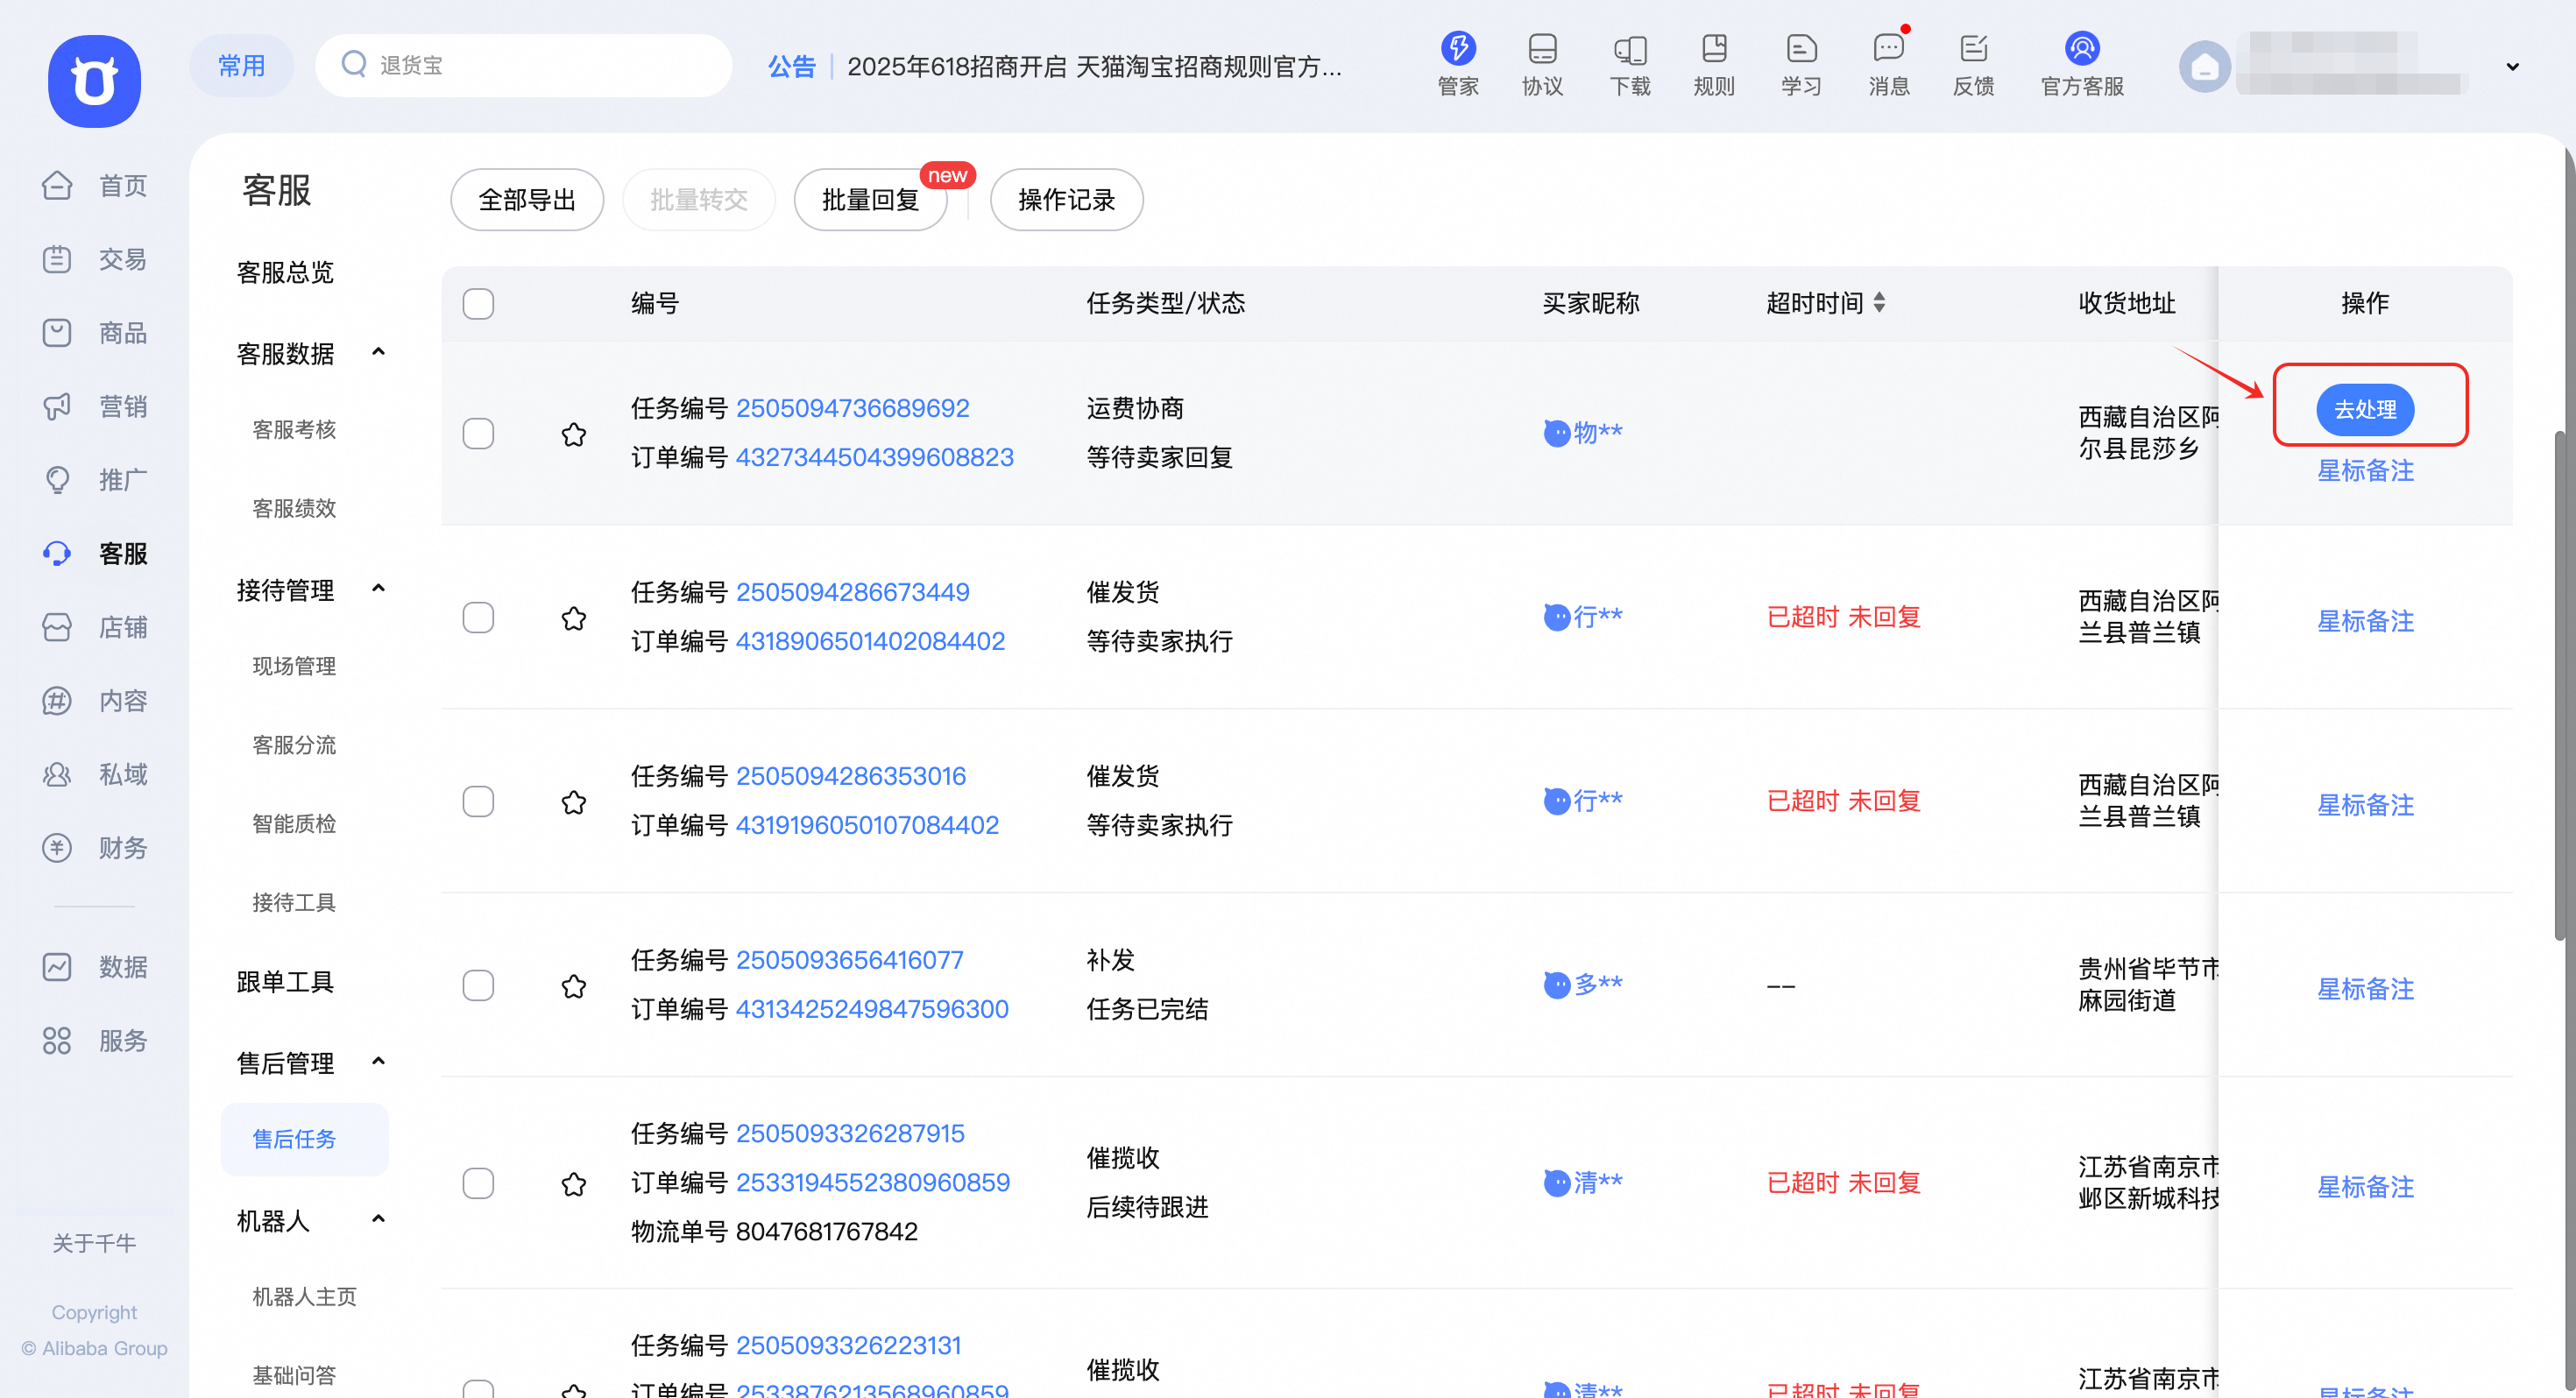Select 售后任务 menu item
The height and width of the screenshot is (1398, 2576).
coord(304,1139)
